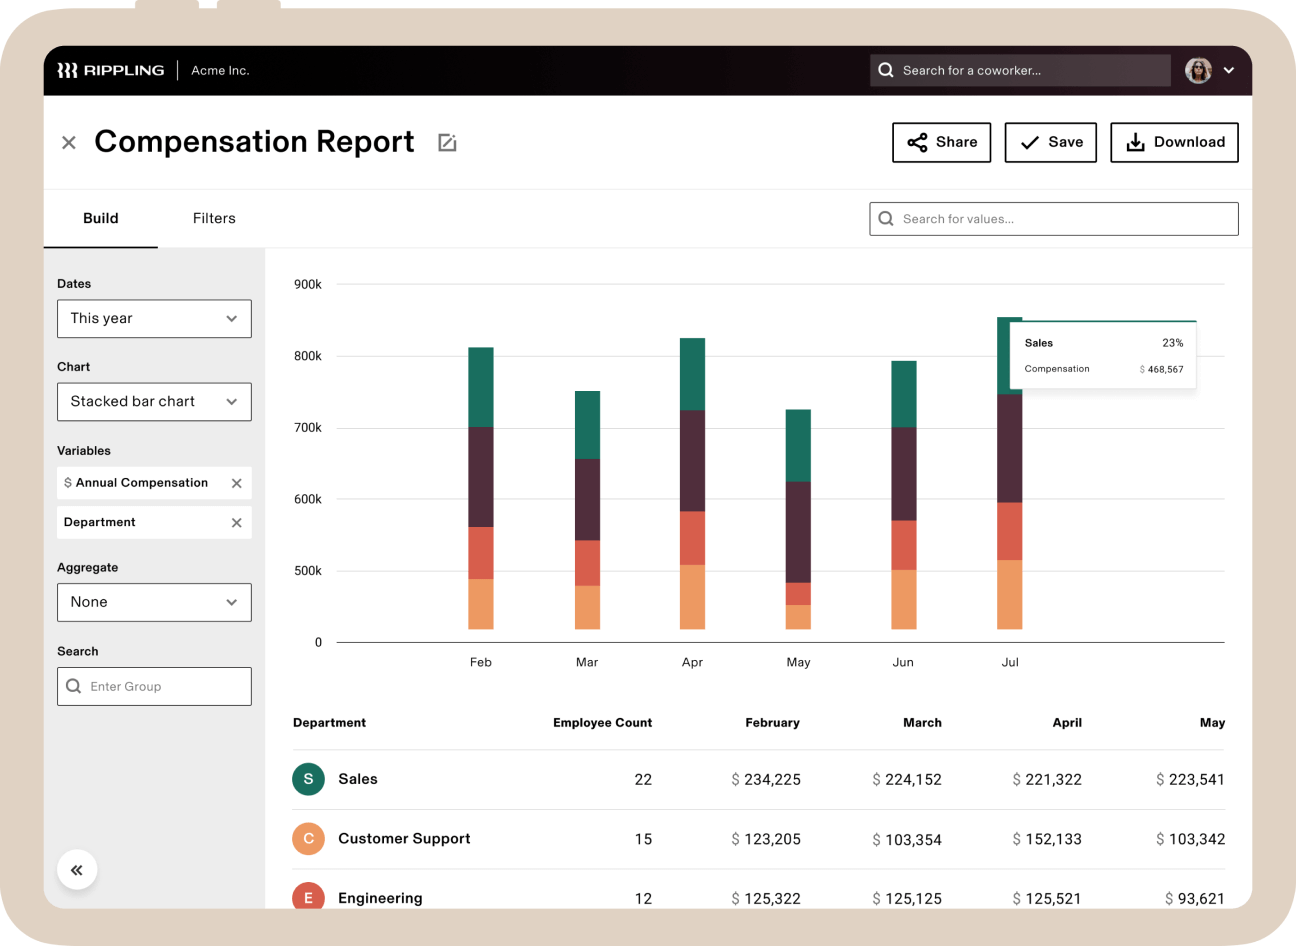Click the Engineering avatar icon
Screen dimensions: 1296x946
click(308, 896)
